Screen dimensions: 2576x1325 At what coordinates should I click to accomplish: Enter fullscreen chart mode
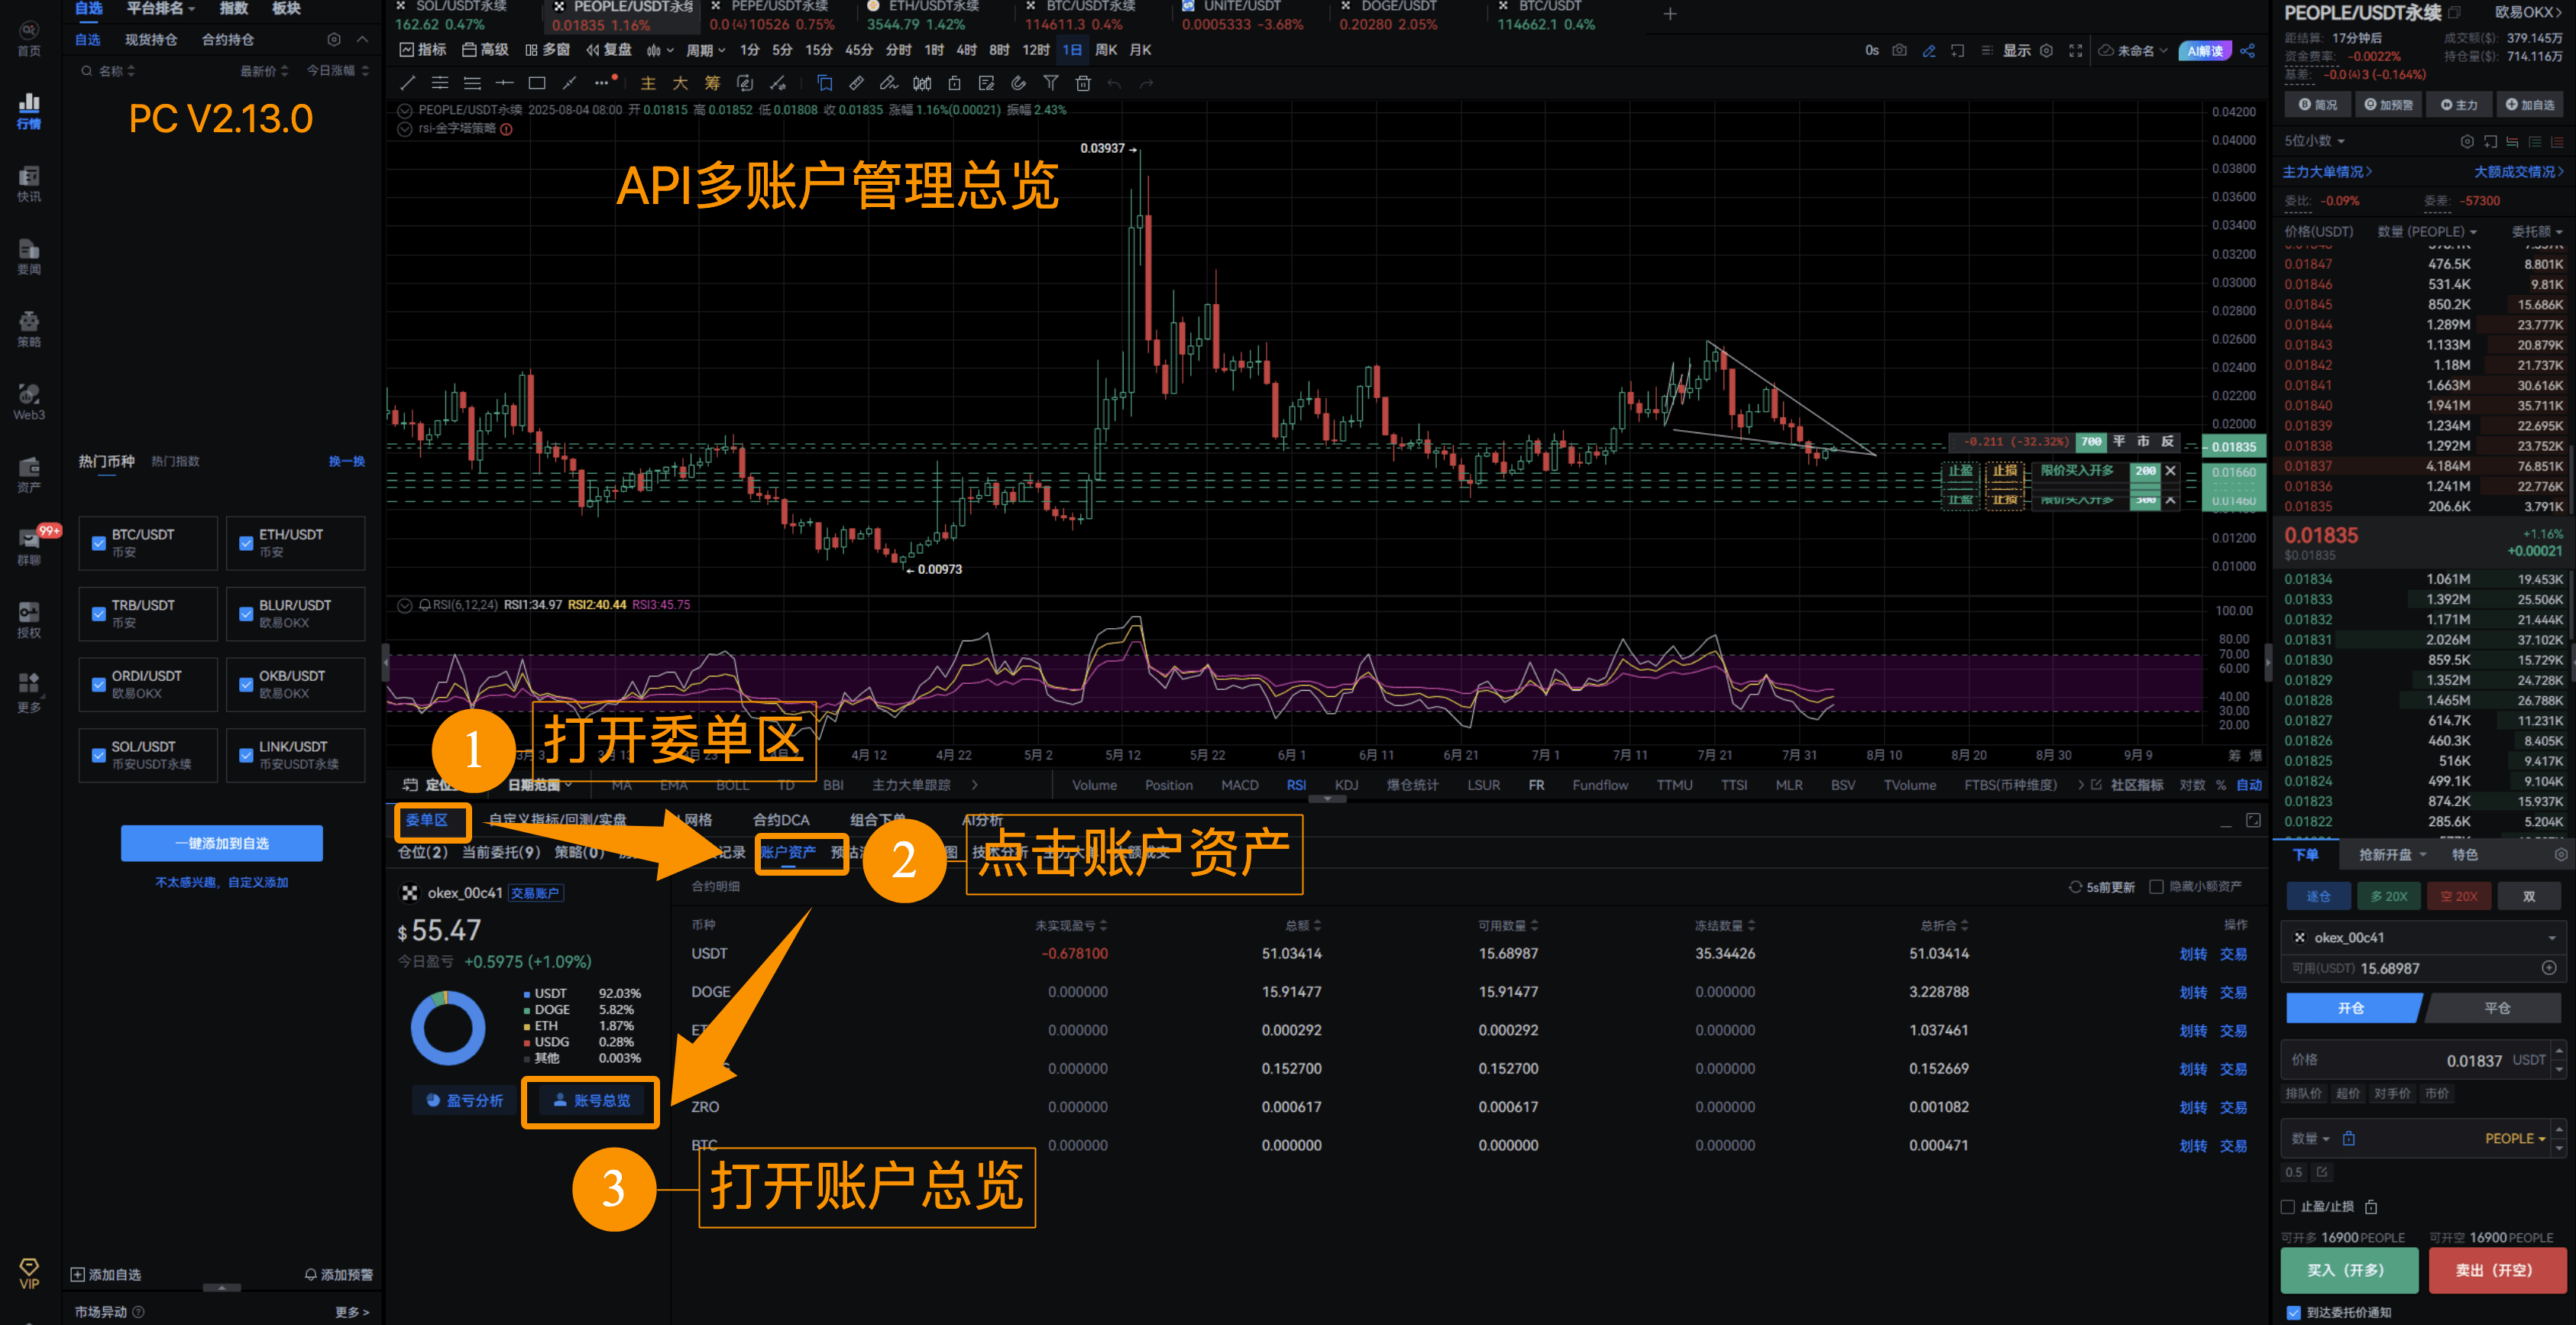(x=2076, y=50)
